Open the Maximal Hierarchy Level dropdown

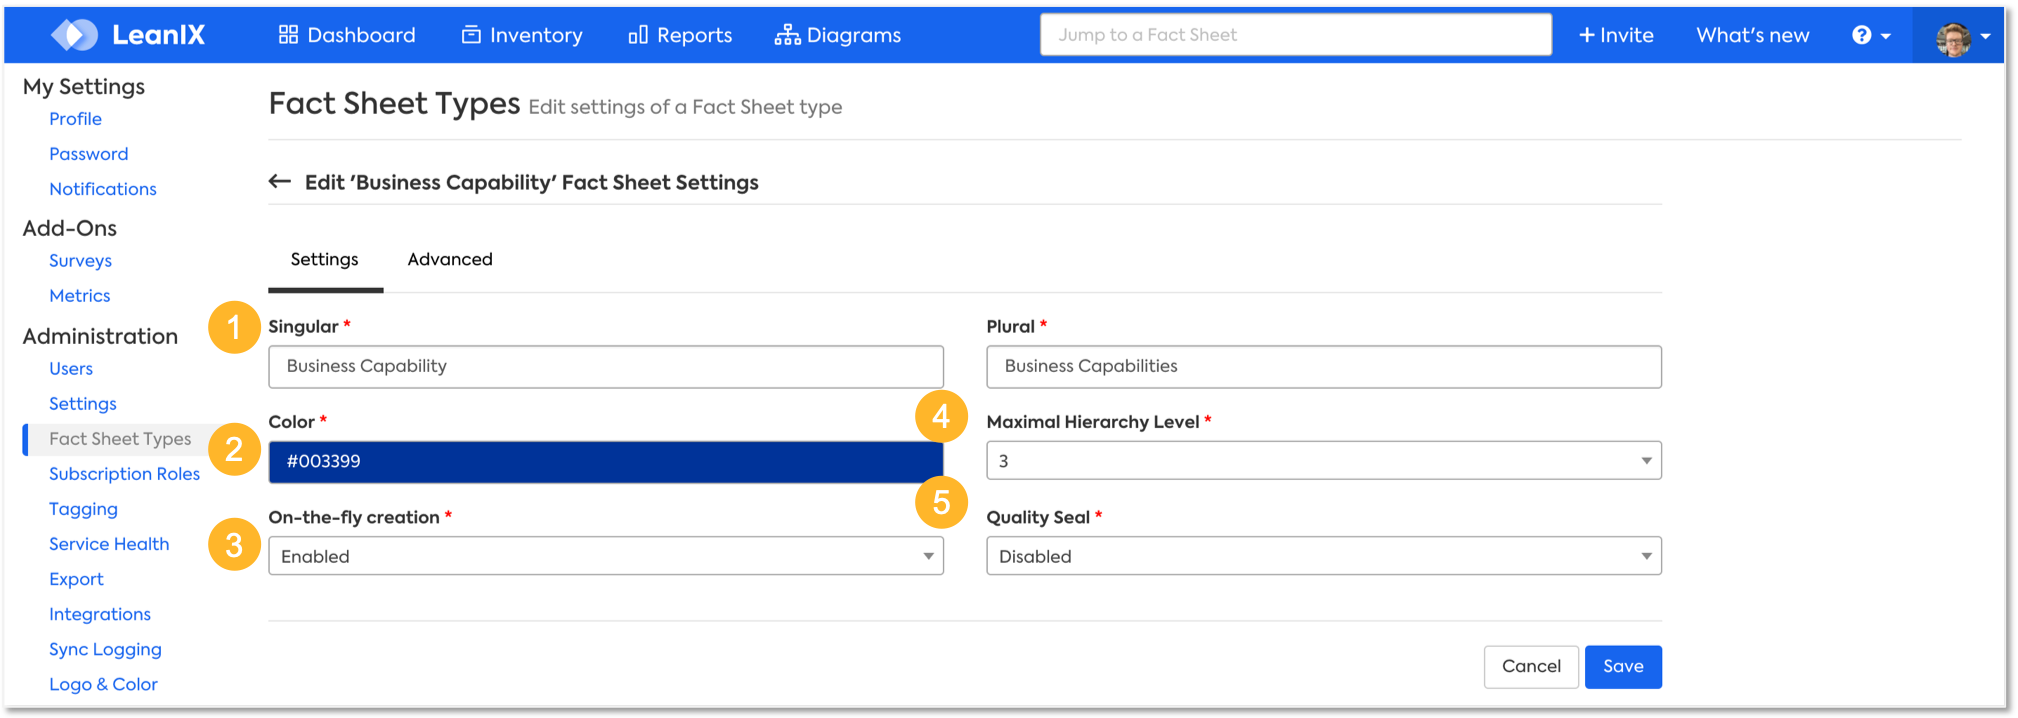pyautogui.click(x=1324, y=461)
